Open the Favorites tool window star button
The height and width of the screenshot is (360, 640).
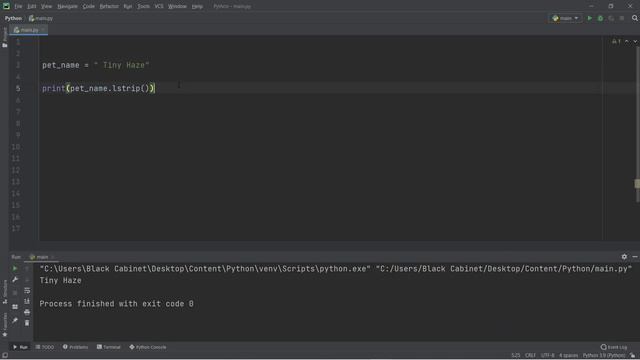pyautogui.click(x=5, y=325)
